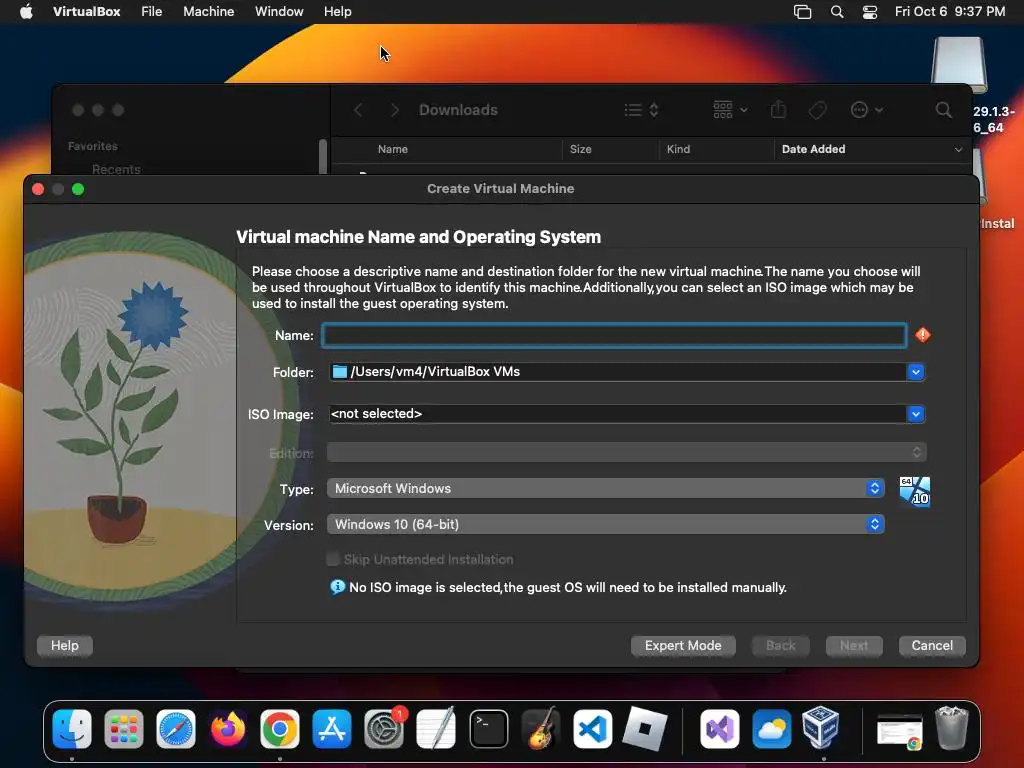
Task: Click the Name field error warning icon
Action: pyautogui.click(x=922, y=335)
